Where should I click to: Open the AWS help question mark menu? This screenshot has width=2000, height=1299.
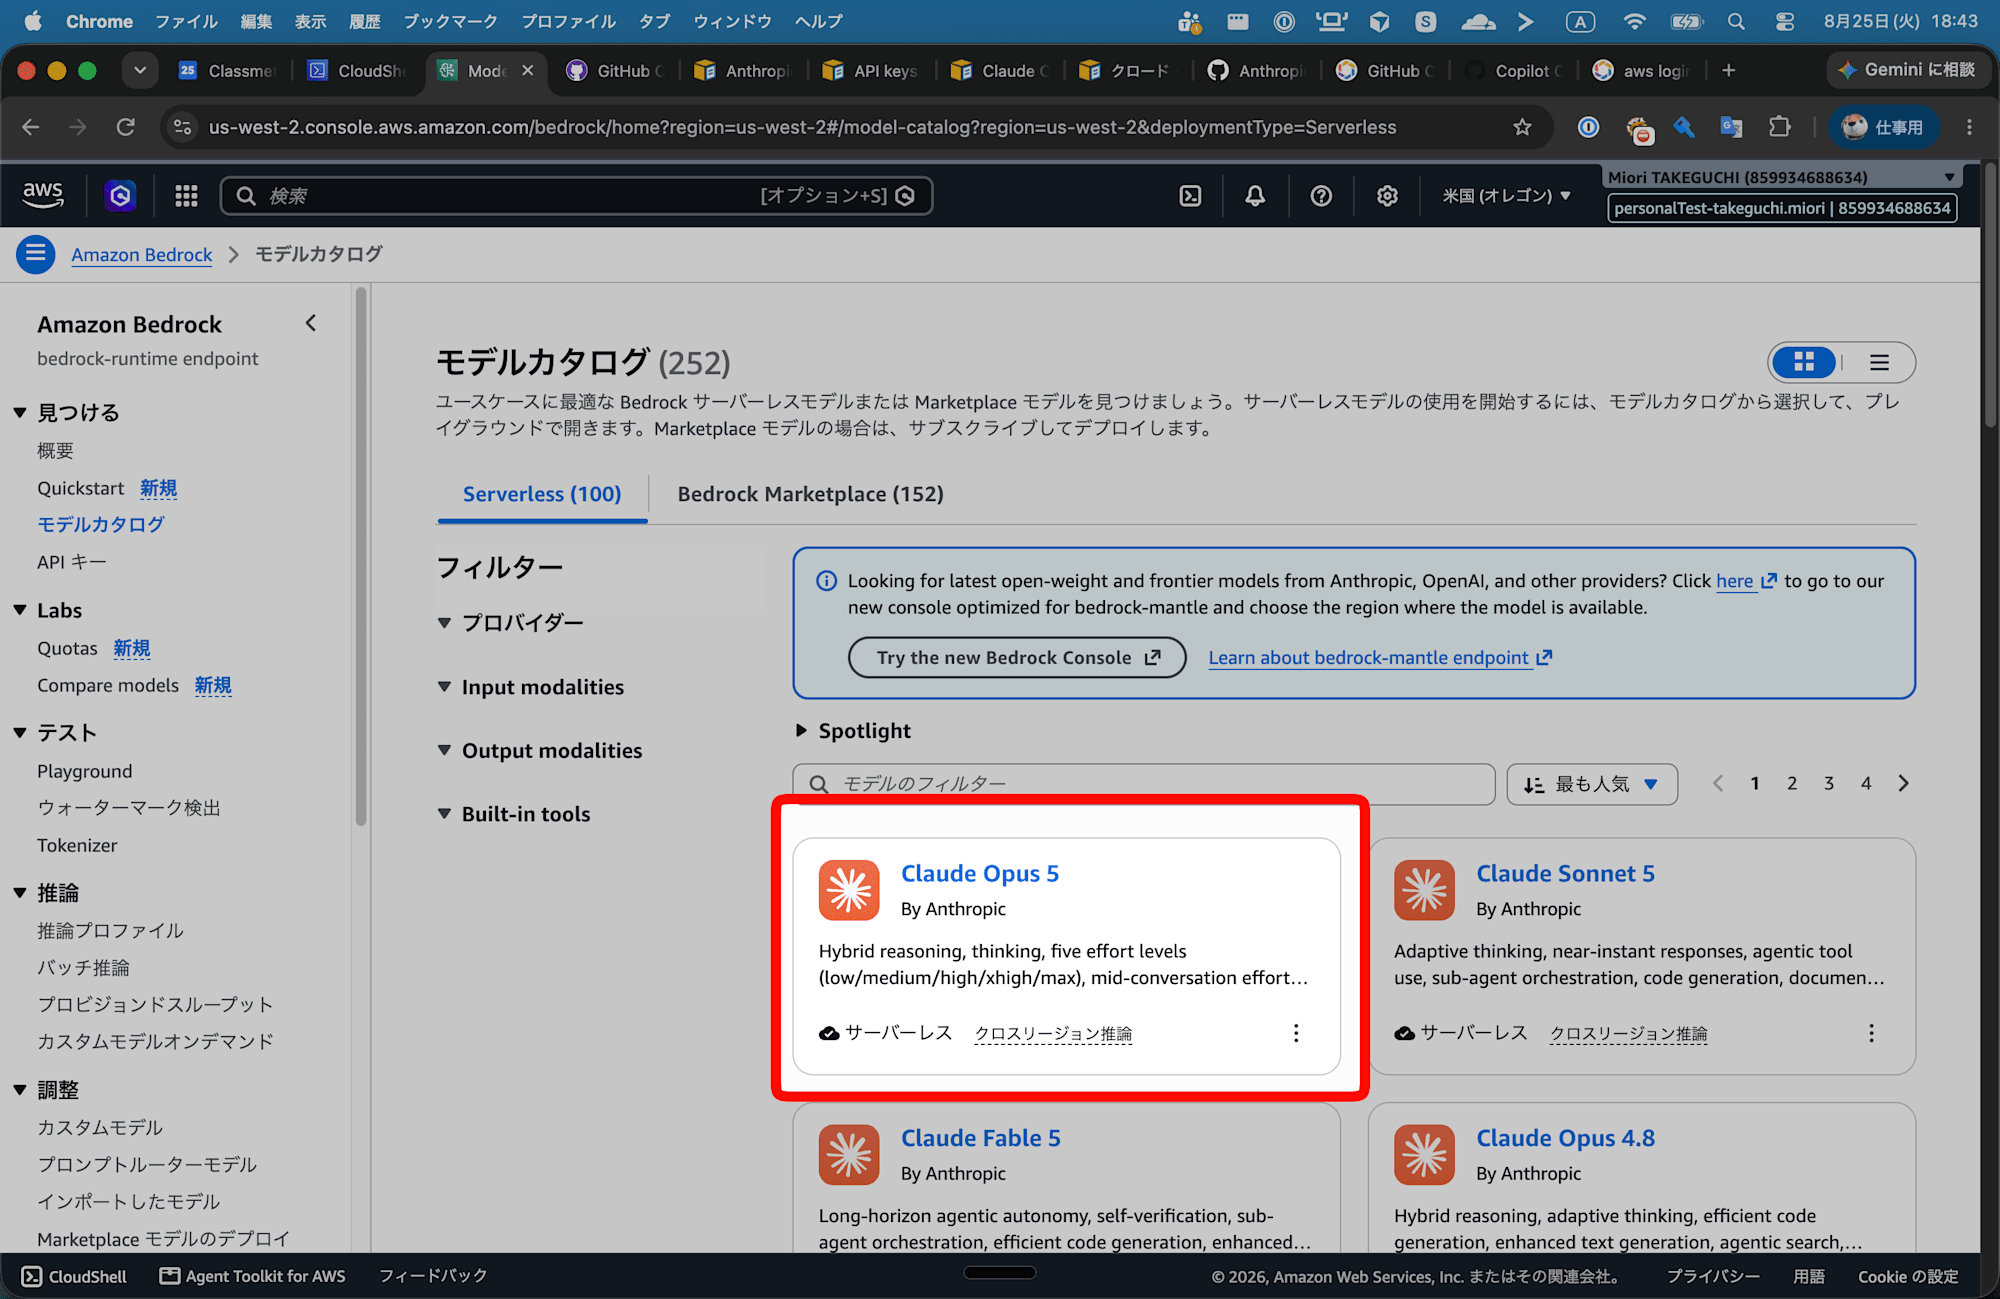coord(1321,196)
